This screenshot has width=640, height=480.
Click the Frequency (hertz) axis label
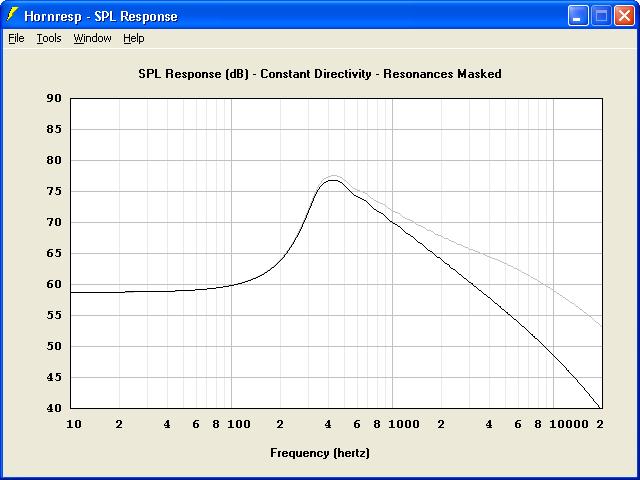coord(320,453)
